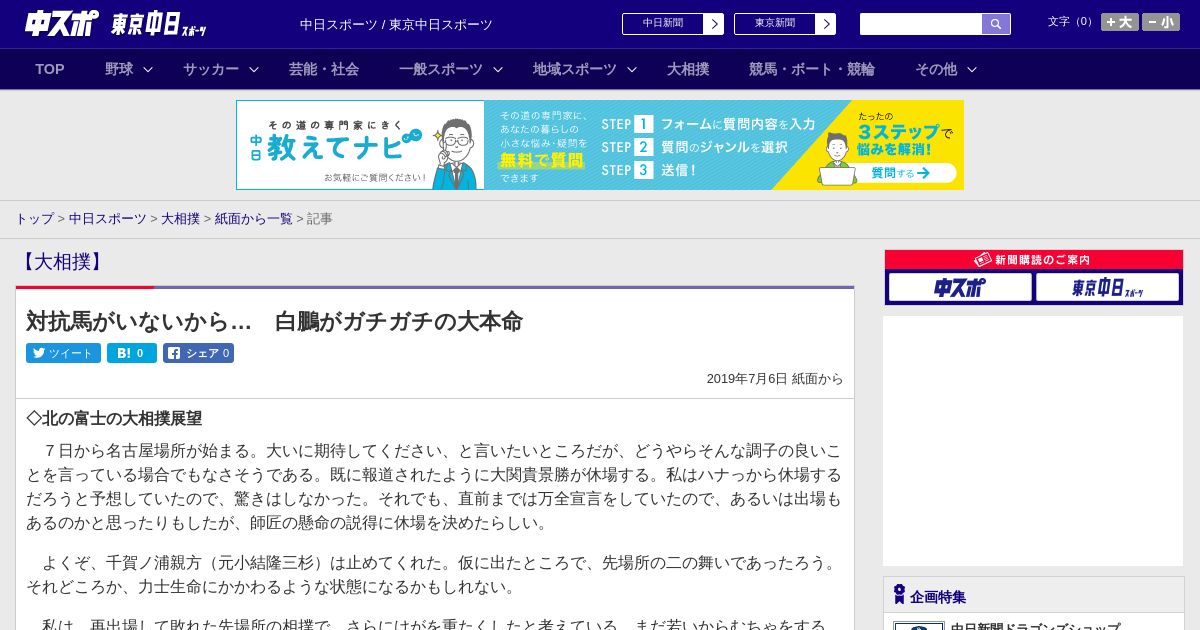Image resolution: width=1200 pixels, height=630 pixels.
Task: Click the search magnifier button
Action: (x=996, y=24)
